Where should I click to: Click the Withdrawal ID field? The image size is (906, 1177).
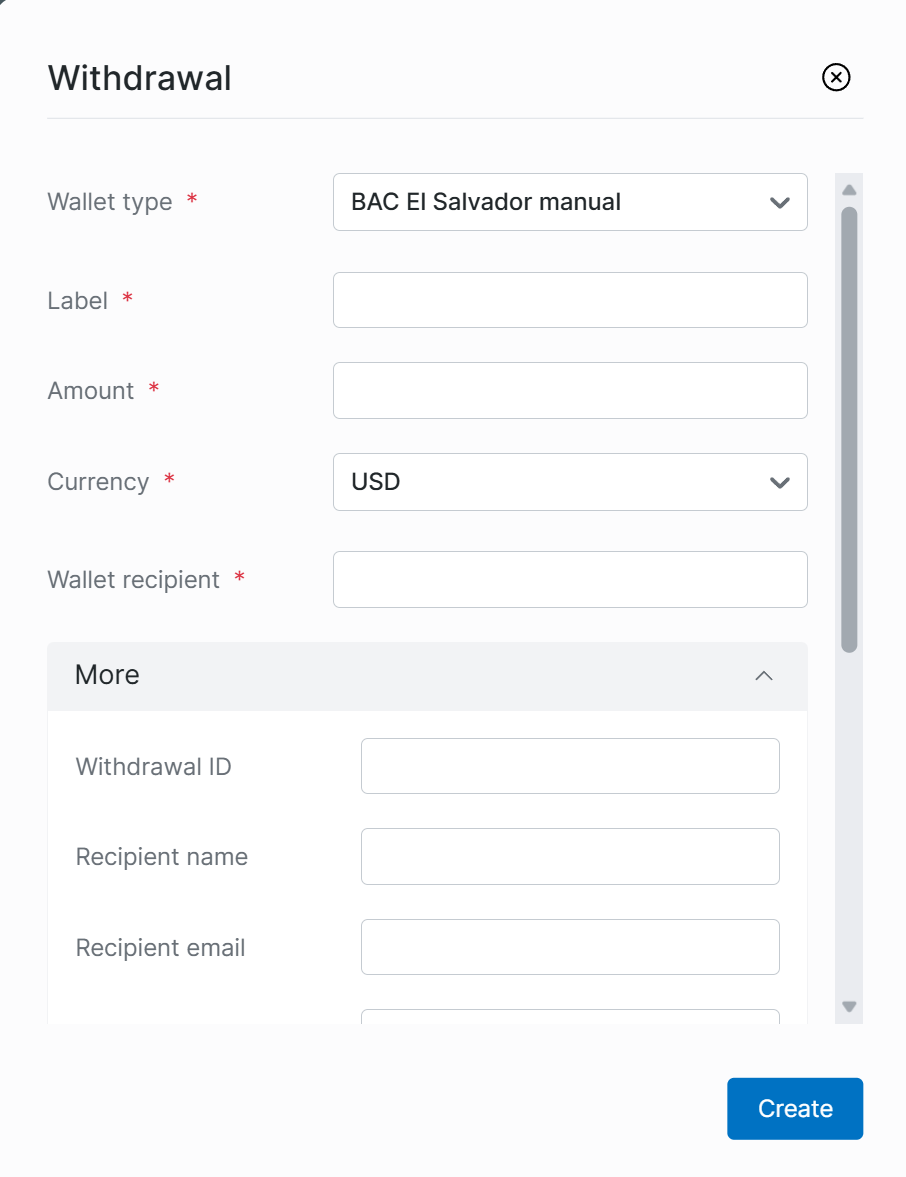[569, 766]
